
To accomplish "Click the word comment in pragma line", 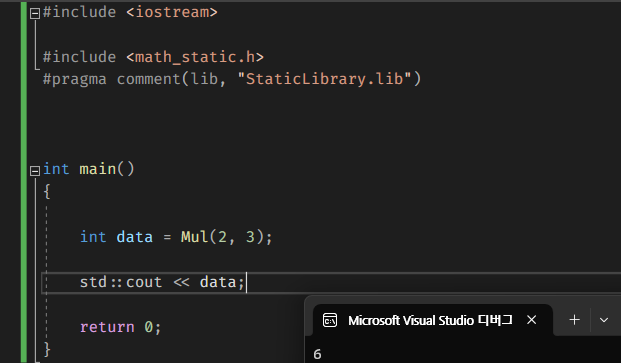I will [149, 79].
